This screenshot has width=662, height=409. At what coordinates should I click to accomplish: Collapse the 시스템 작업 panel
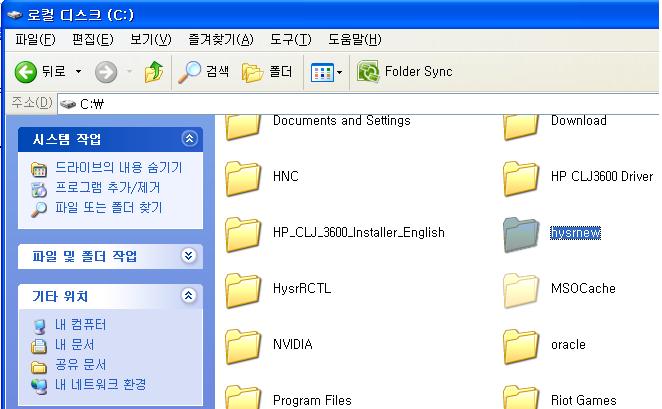click(189, 139)
